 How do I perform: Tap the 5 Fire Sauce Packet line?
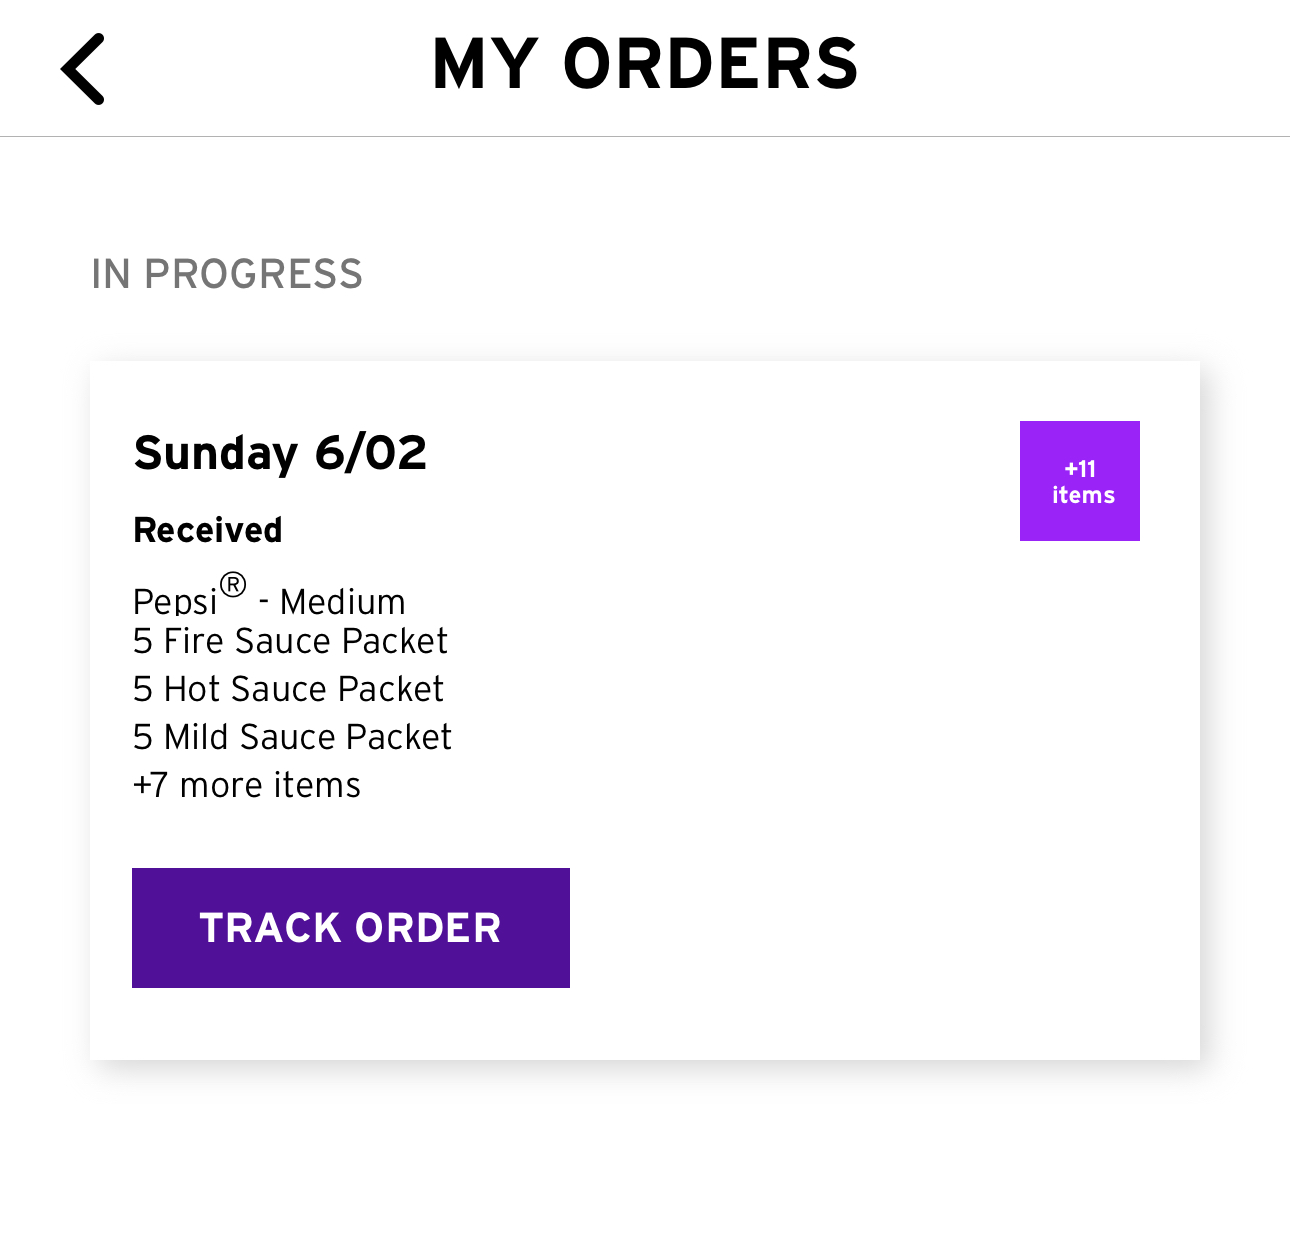pyautogui.click(x=290, y=641)
